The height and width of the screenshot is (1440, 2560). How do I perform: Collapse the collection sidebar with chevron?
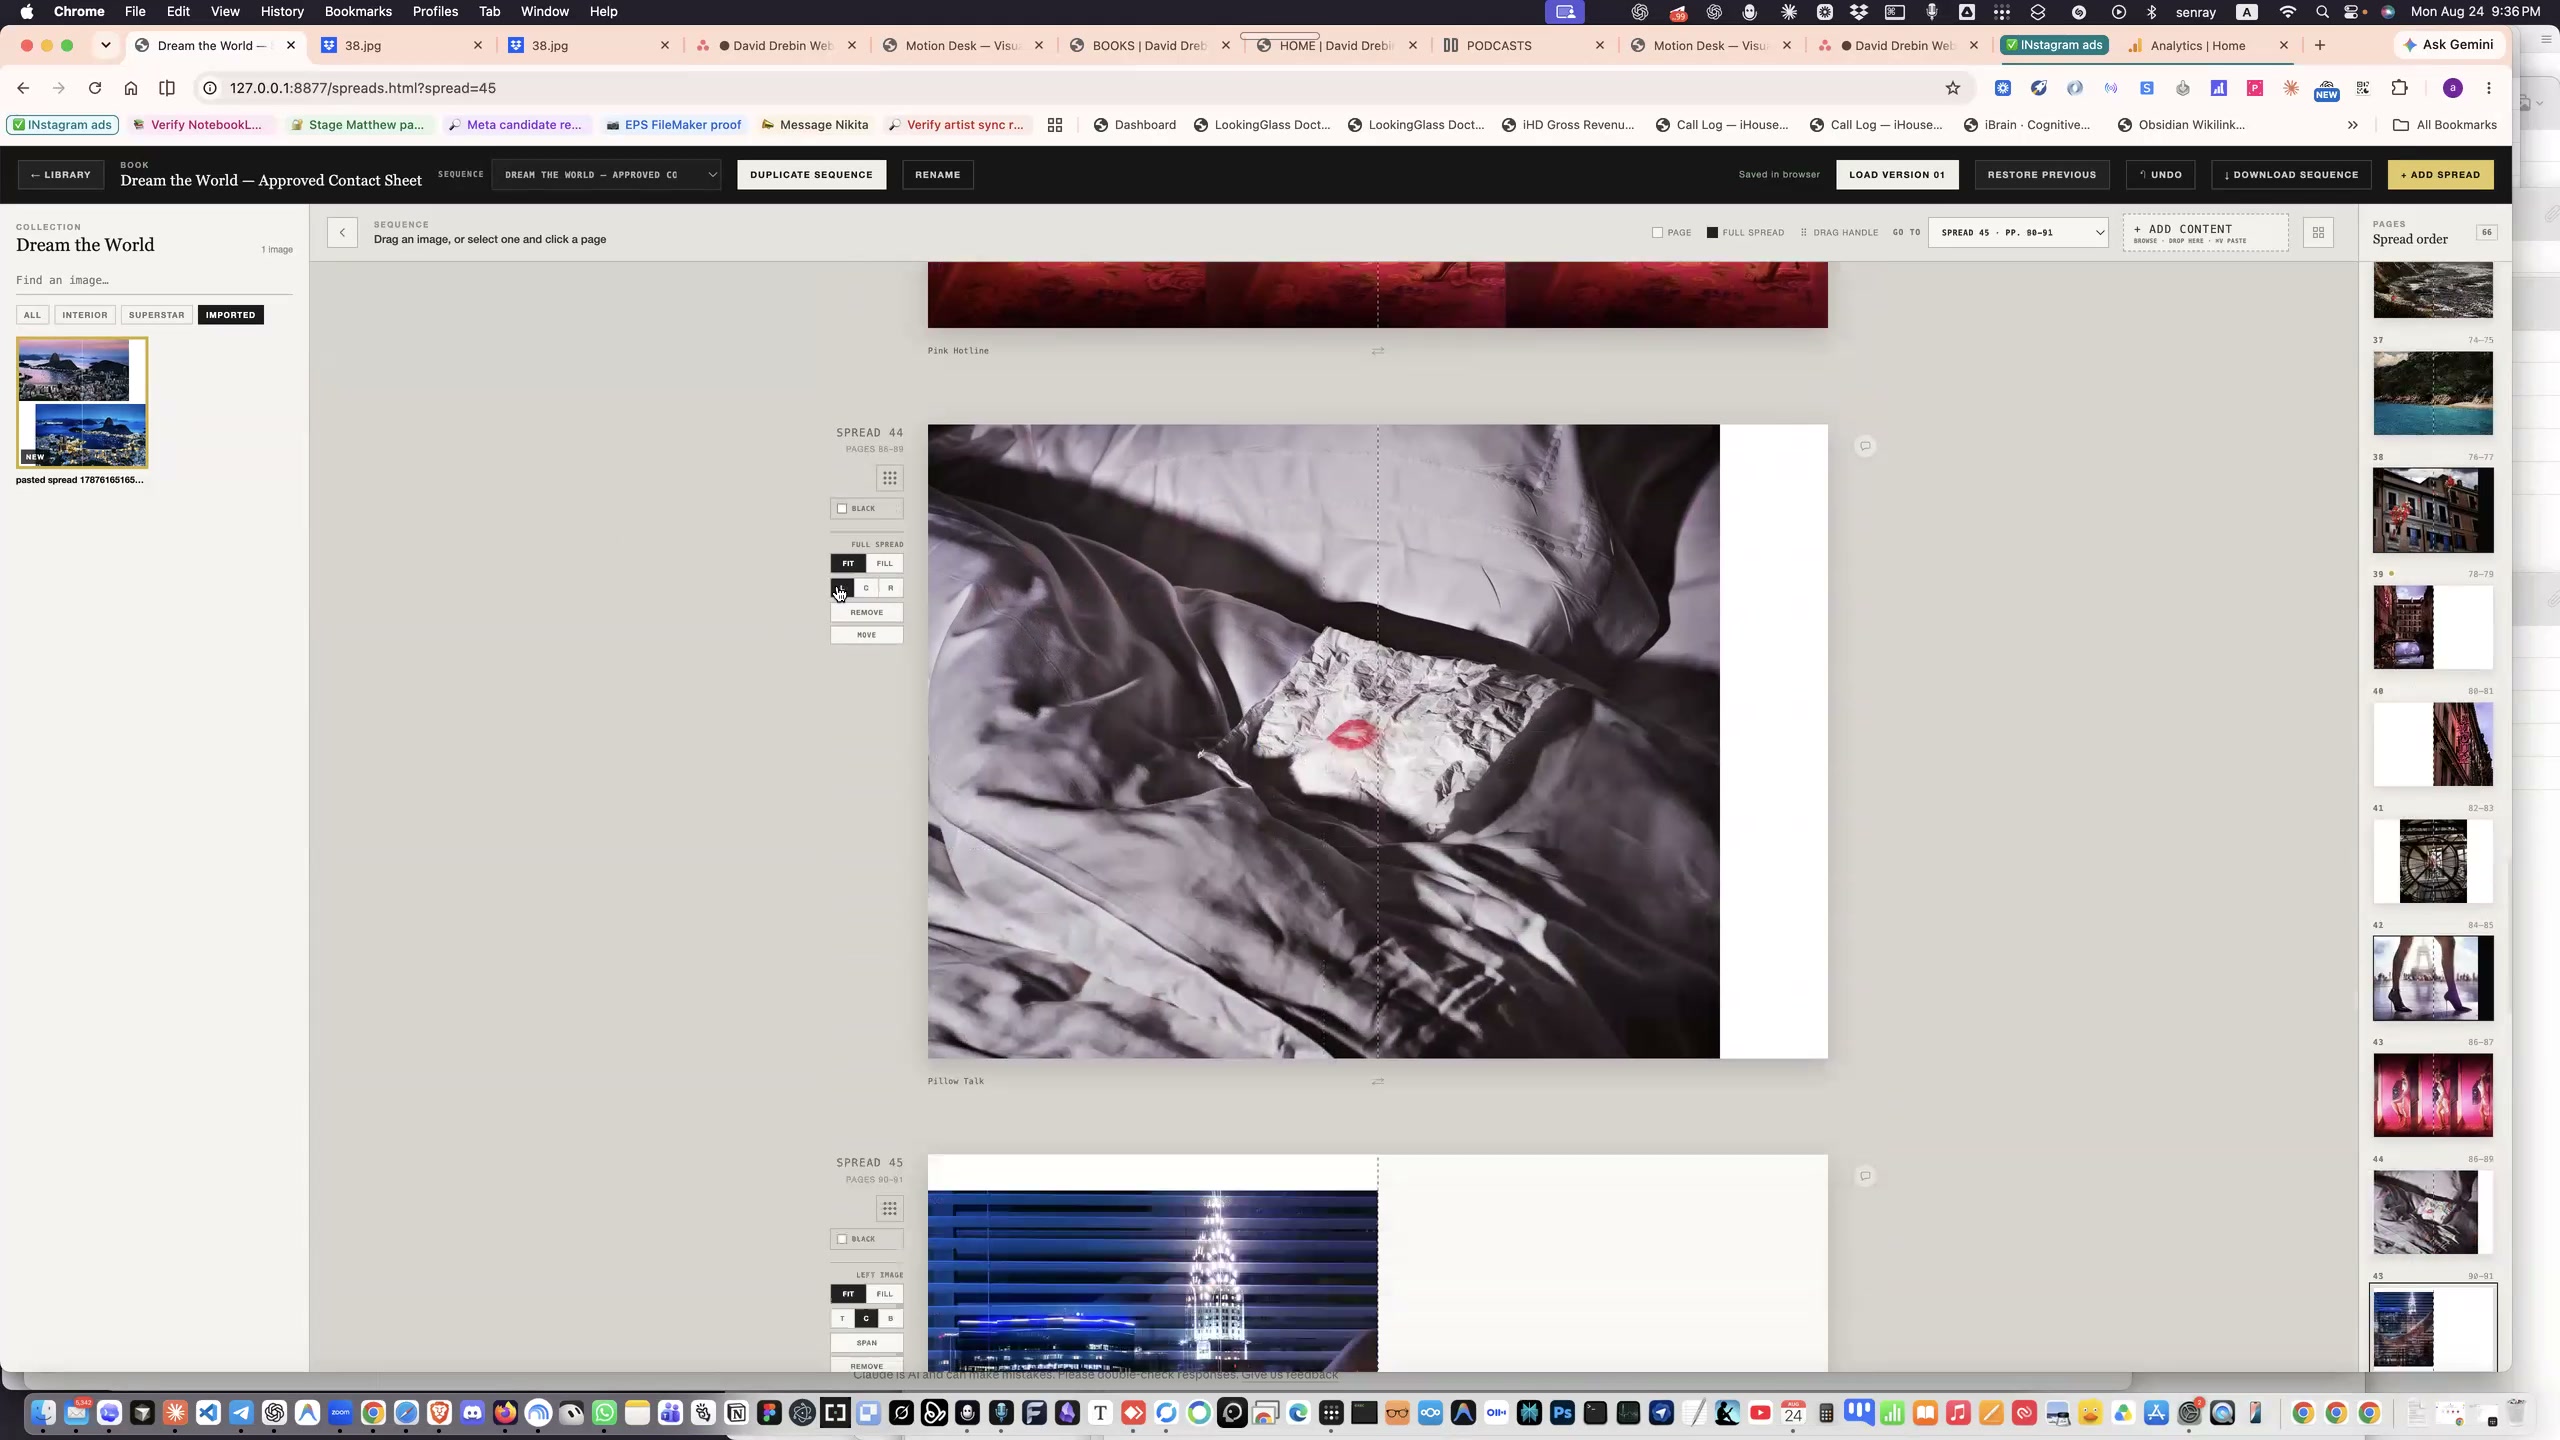tap(342, 233)
